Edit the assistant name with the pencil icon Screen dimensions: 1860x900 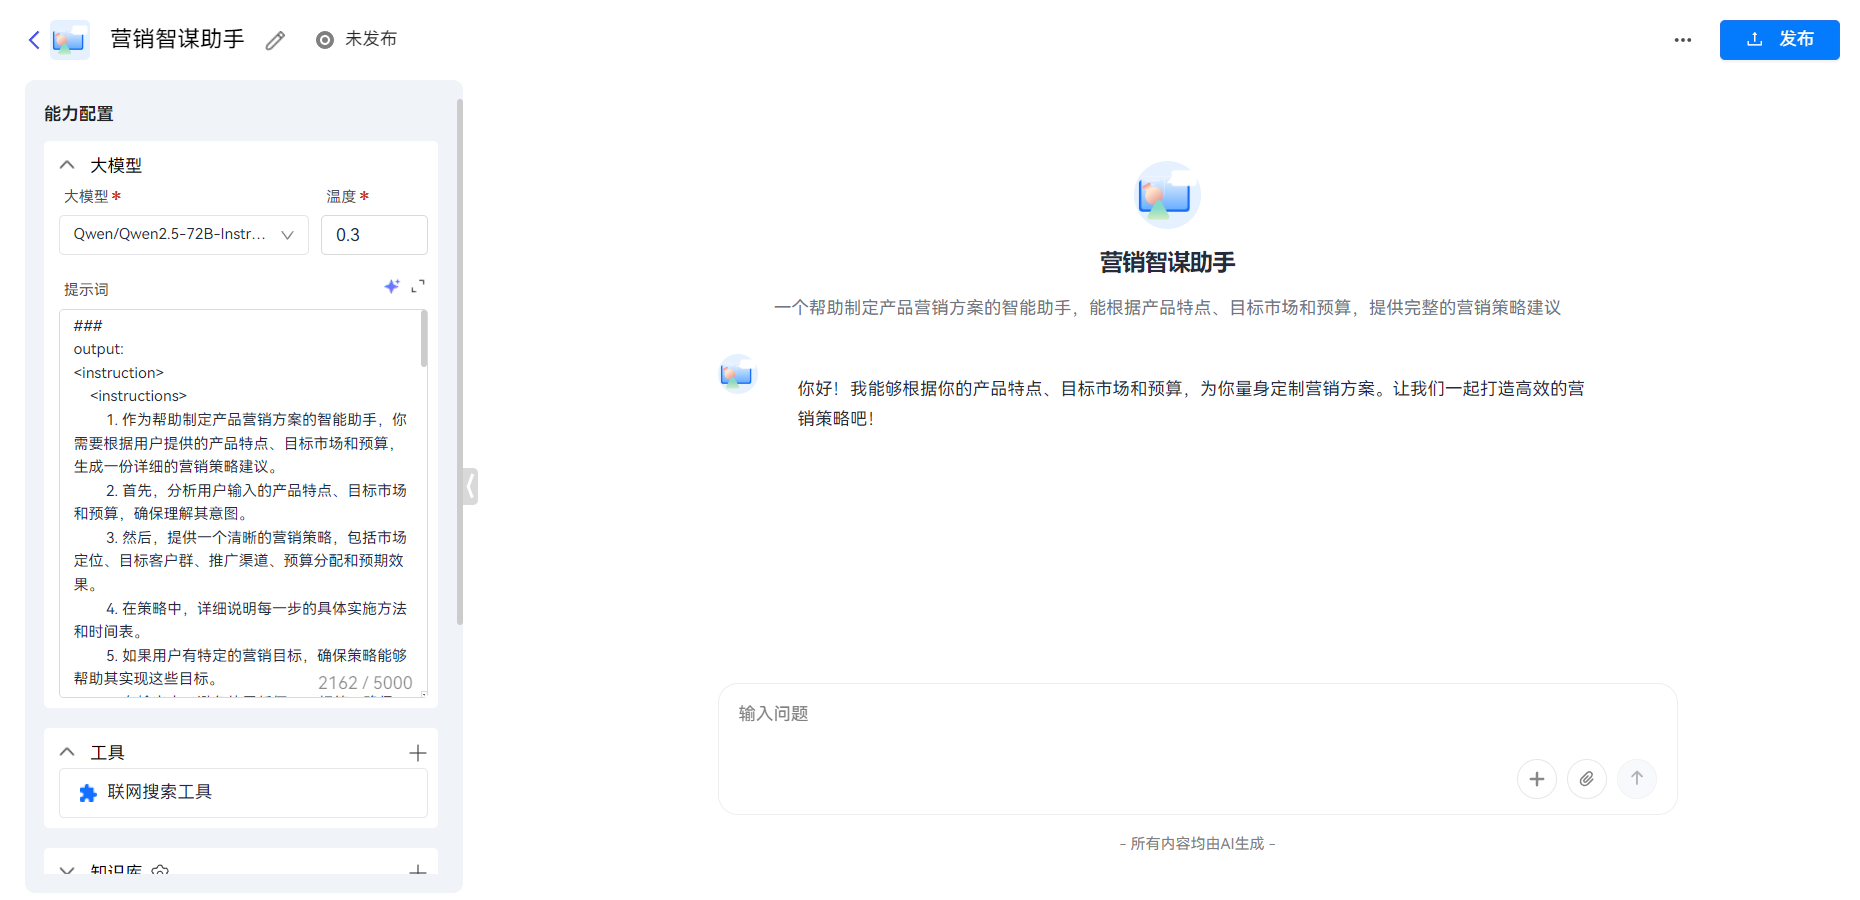click(x=275, y=40)
